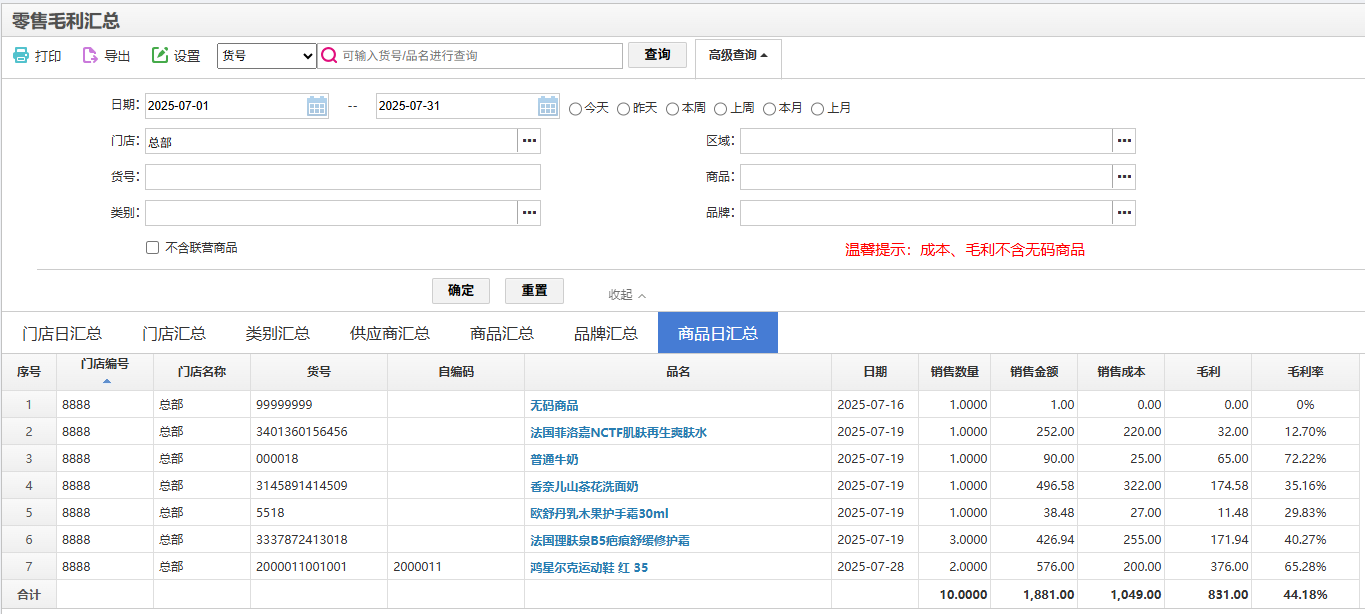Open product link 香奈儿山茶花洗面奶
The image size is (1365, 614).
(x=584, y=487)
